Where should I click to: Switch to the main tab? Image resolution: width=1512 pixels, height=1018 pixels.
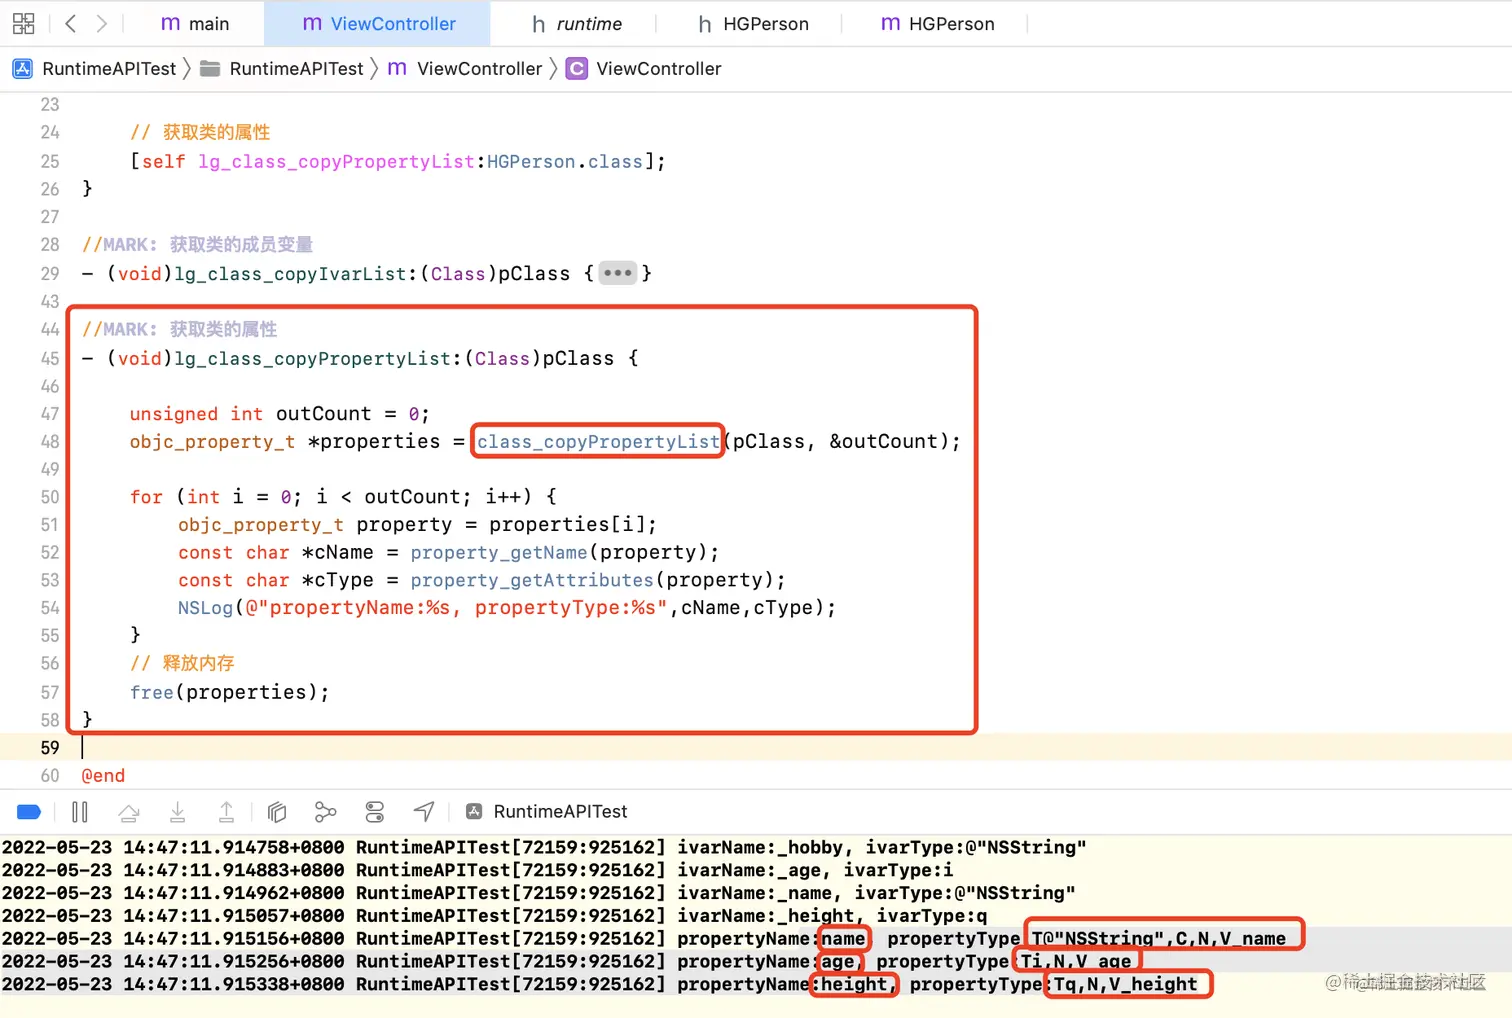[195, 23]
